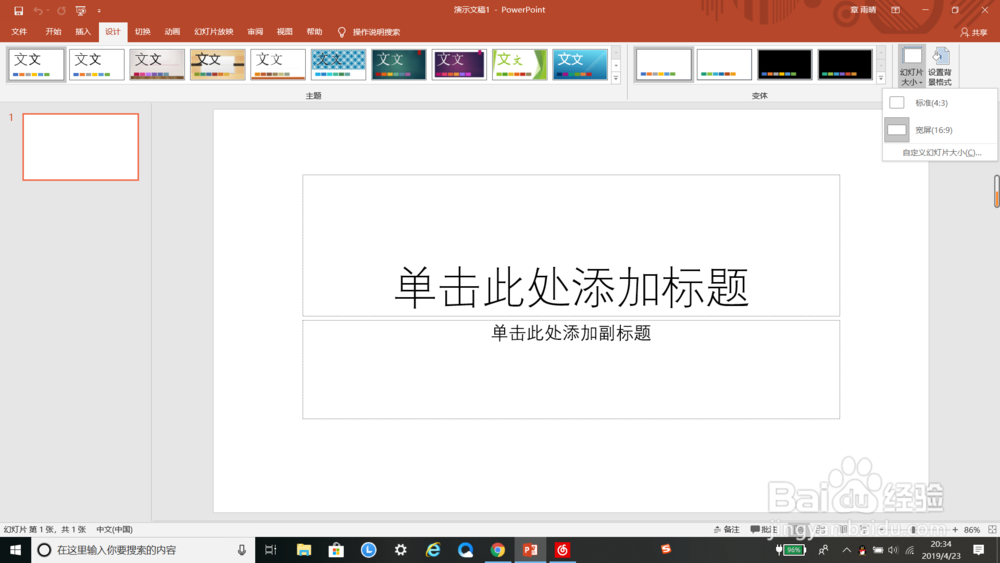Click zoom in plus button

coord(955,530)
